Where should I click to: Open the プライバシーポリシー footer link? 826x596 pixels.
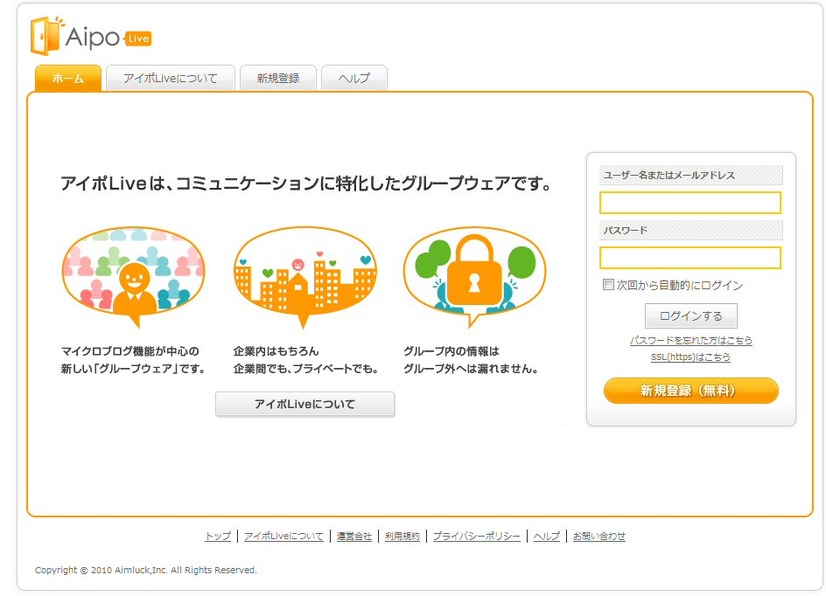click(476, 536)
